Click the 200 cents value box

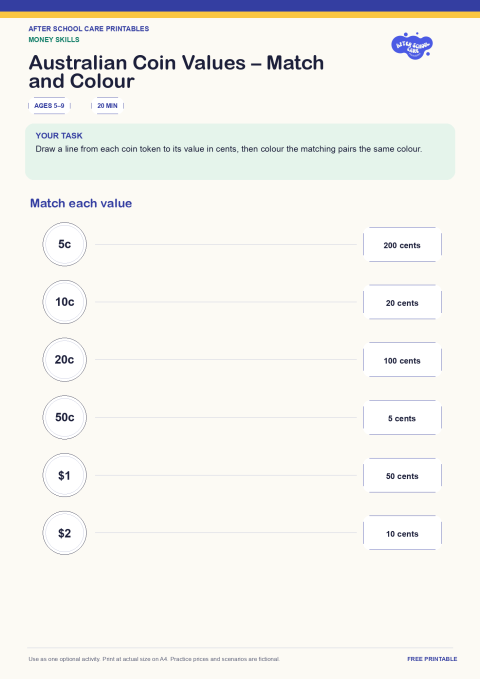(402, 245)
